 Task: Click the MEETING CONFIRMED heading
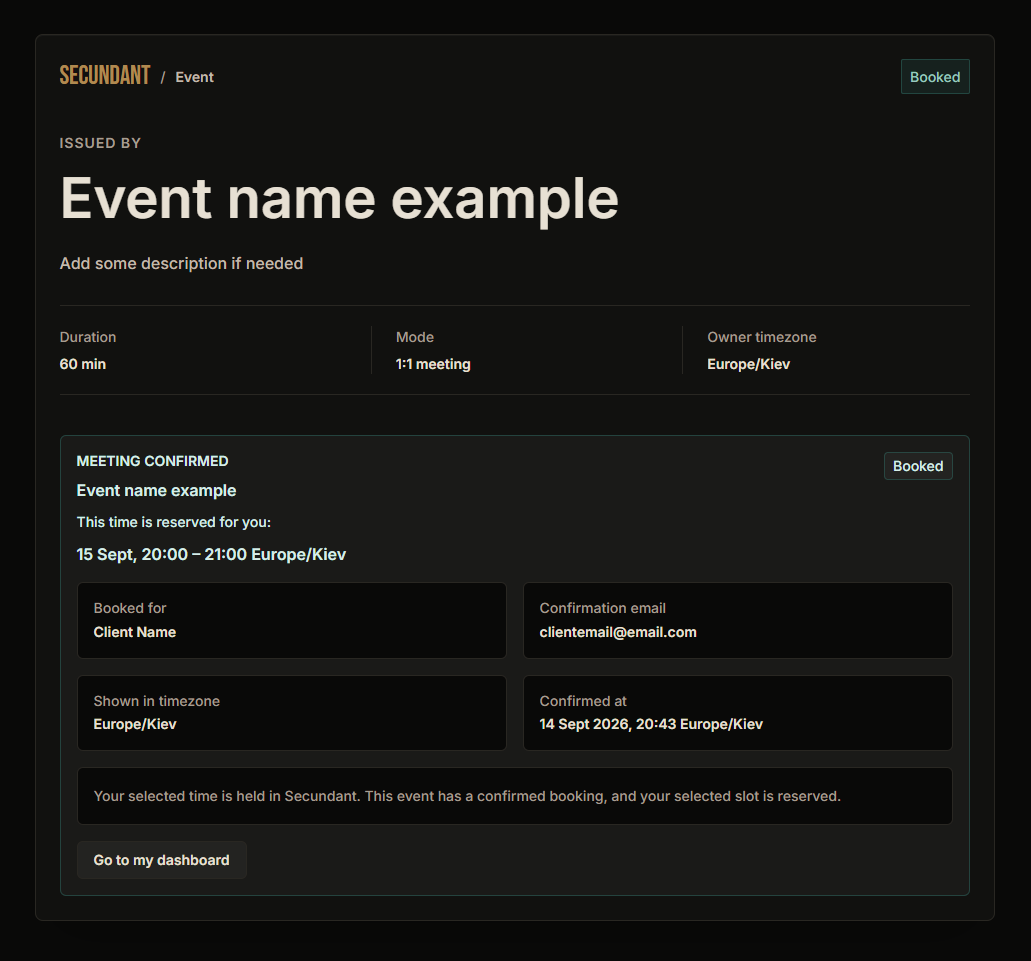click(x=153, y=461)
